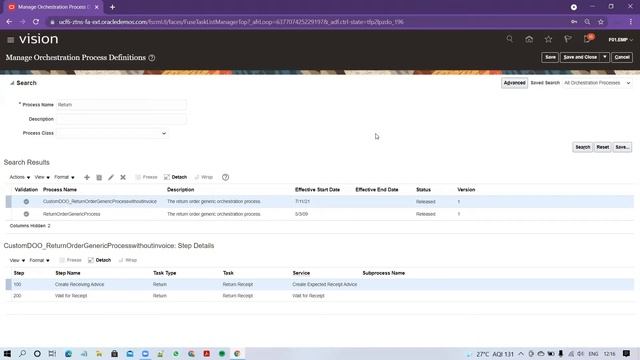
Task: Click the Edit pencil icon
Action: (111, 177)
